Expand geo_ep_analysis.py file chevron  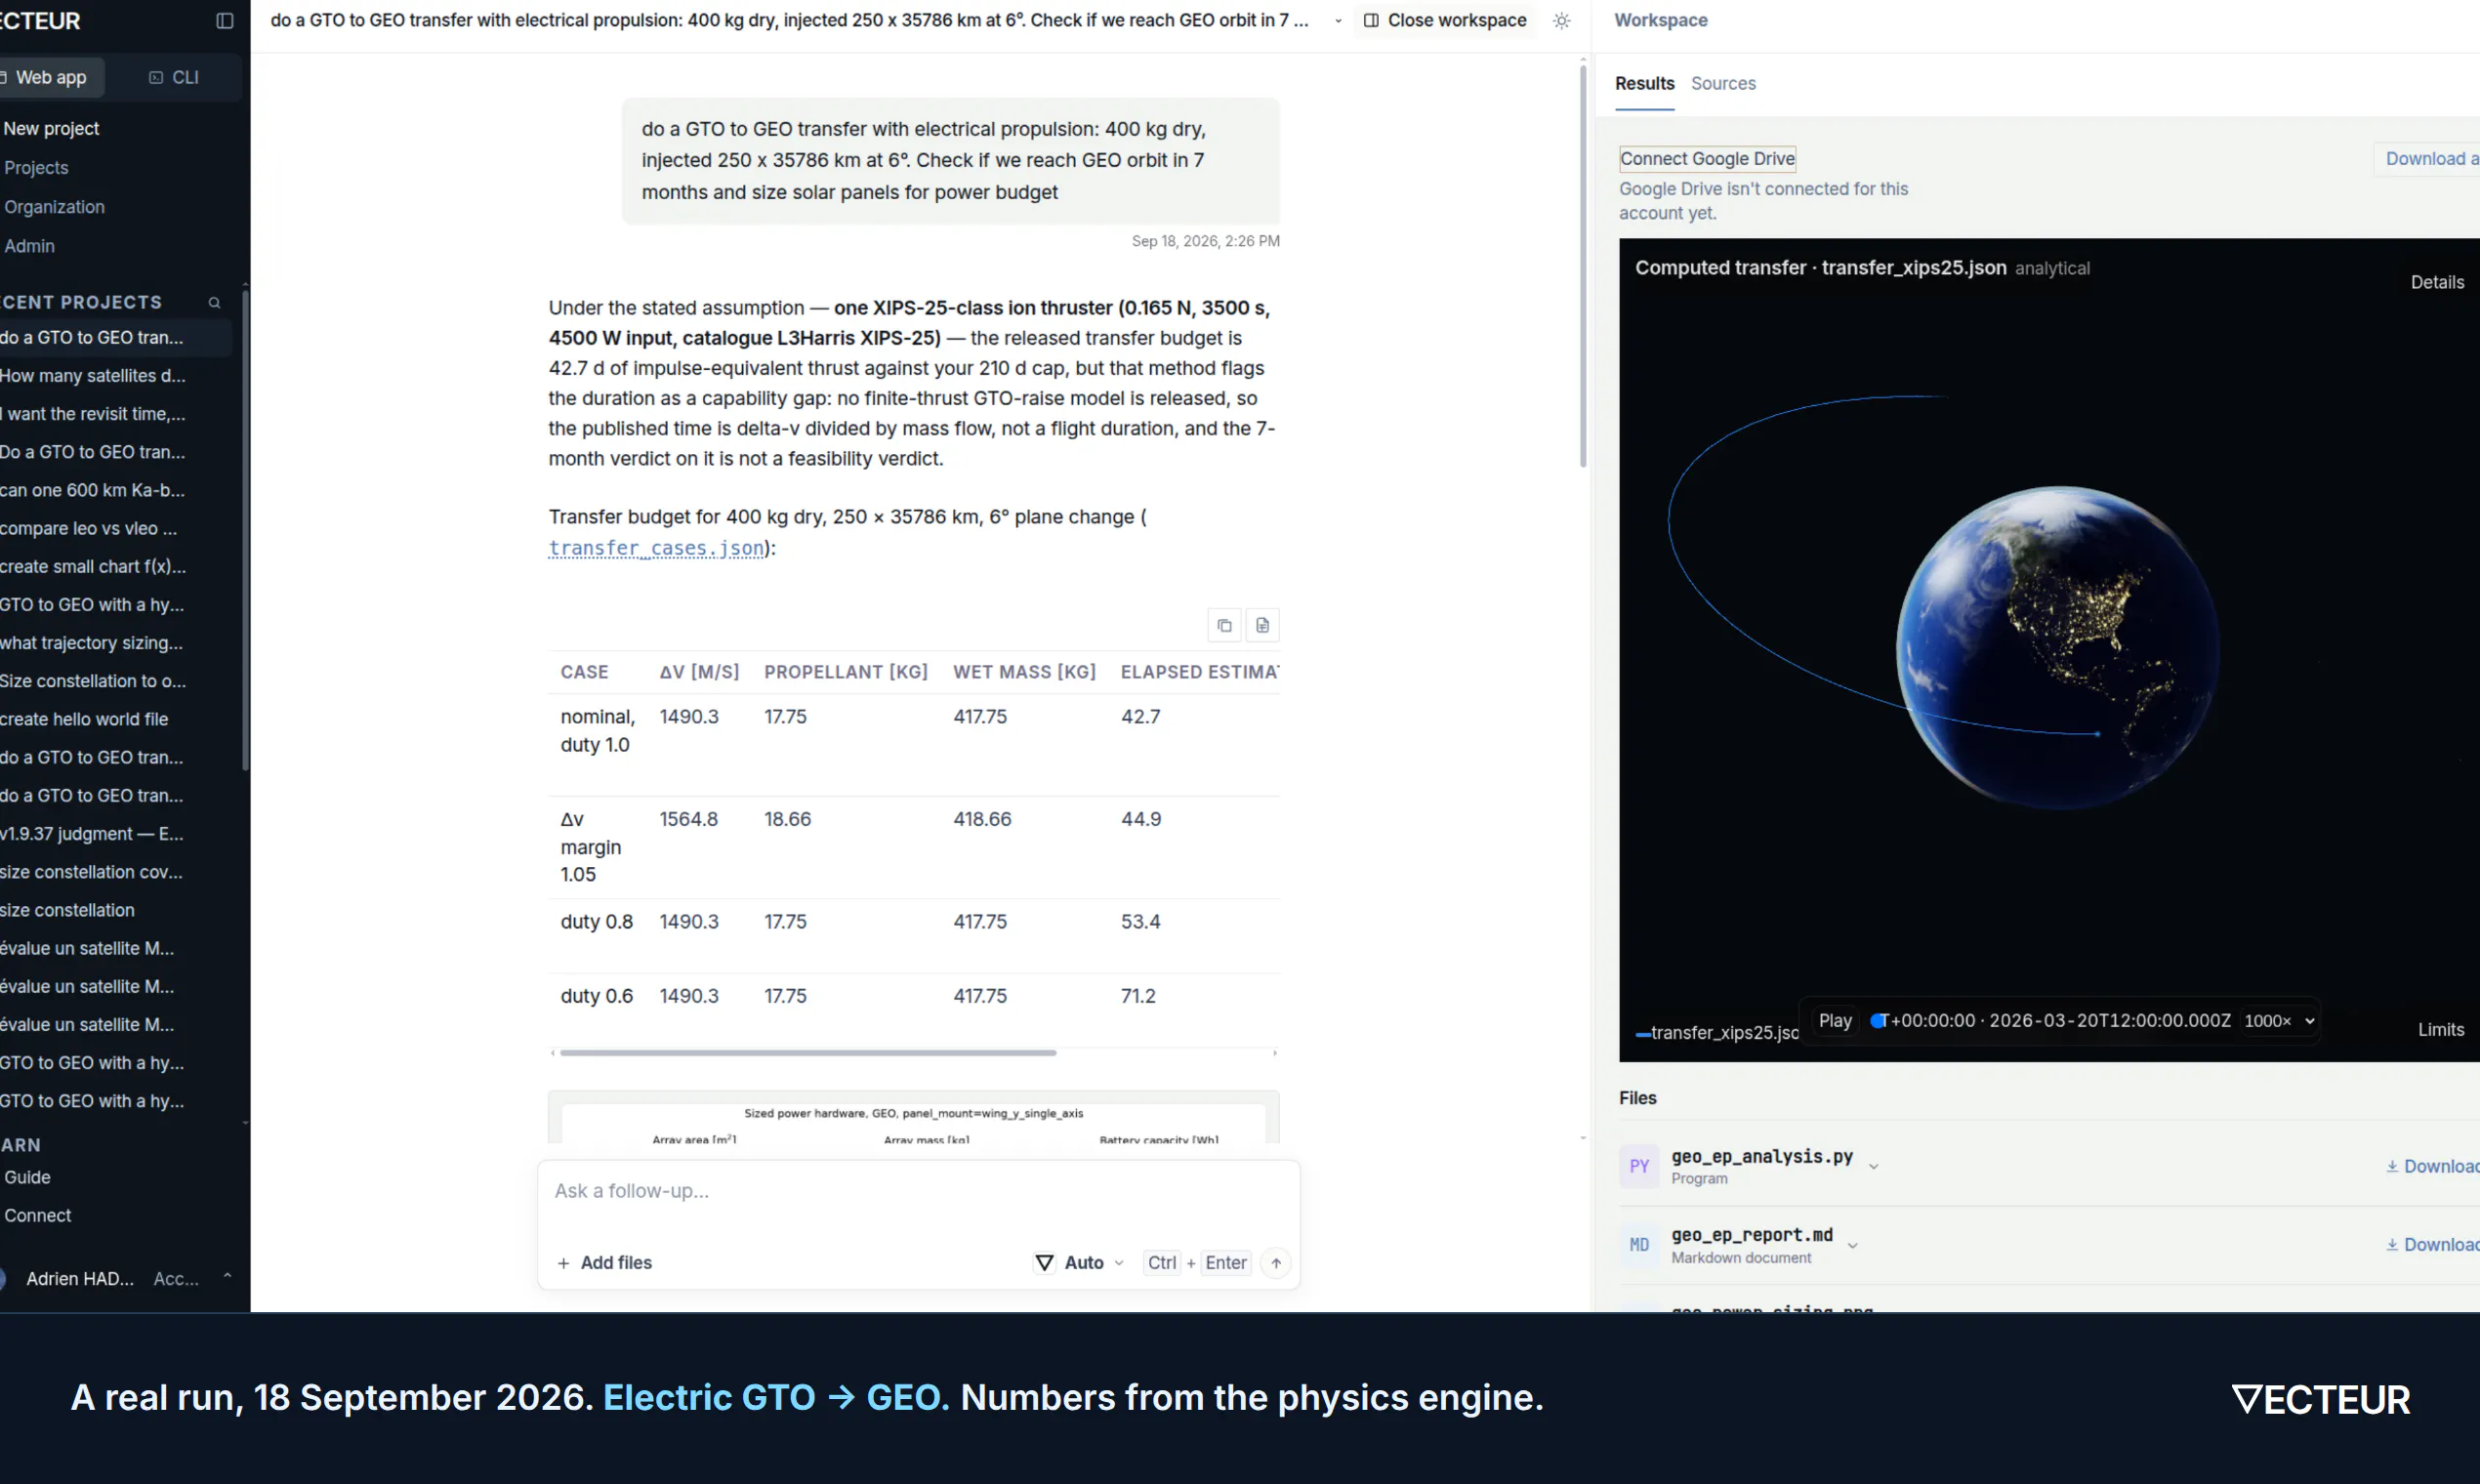pos(1873,1166)
